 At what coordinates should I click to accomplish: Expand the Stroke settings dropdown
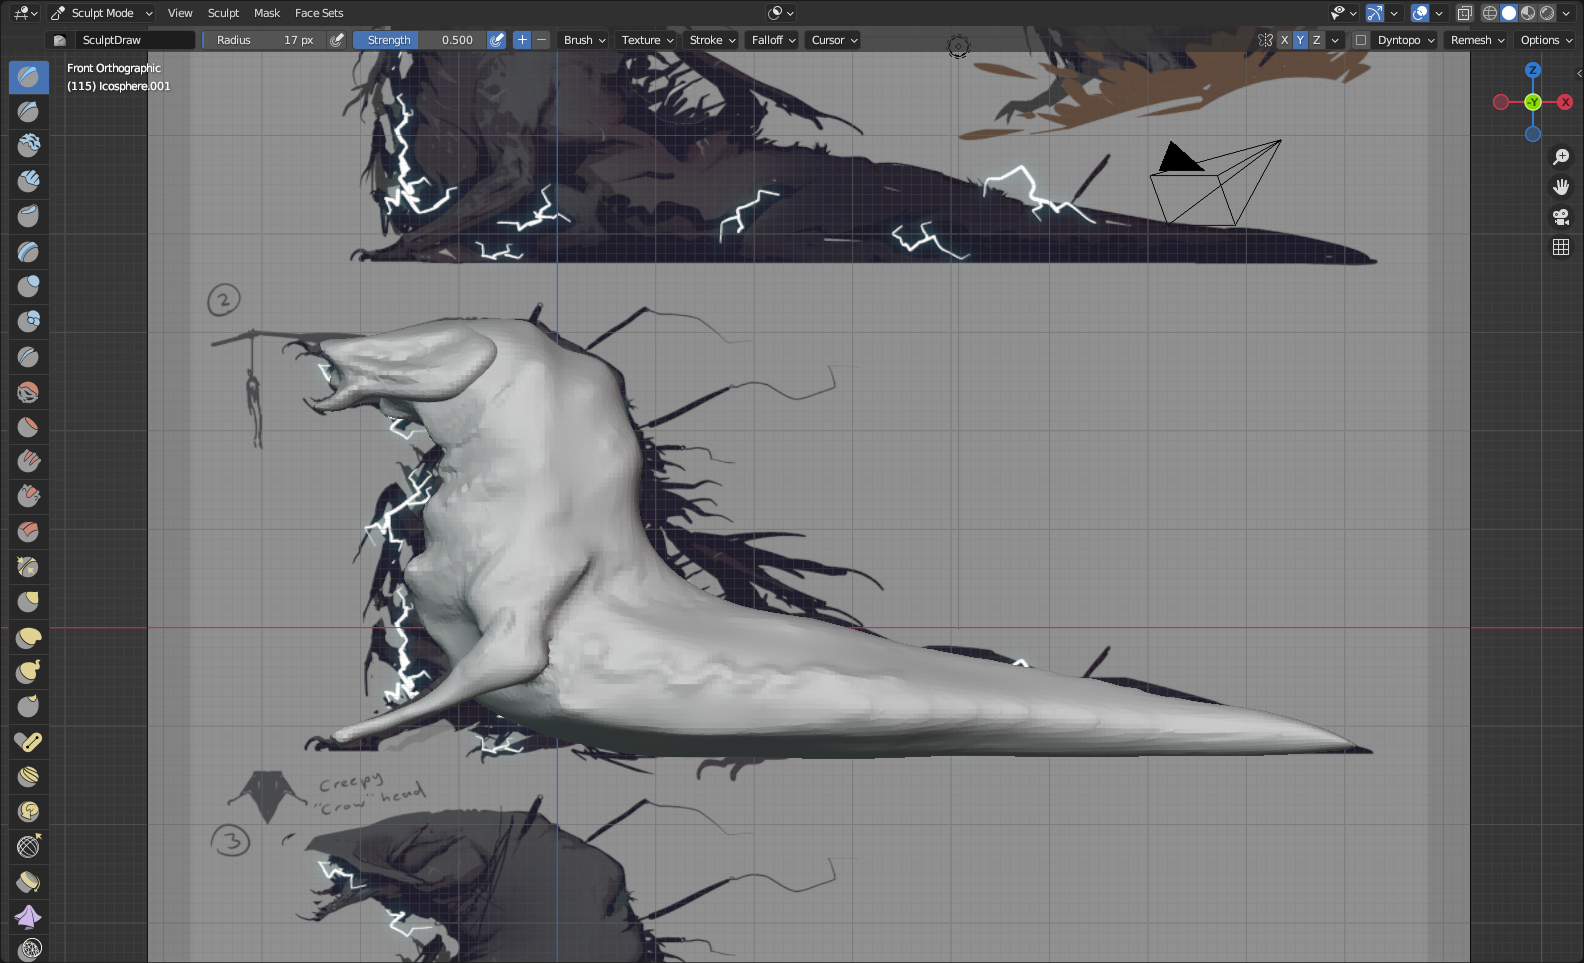tap(712, 40)
